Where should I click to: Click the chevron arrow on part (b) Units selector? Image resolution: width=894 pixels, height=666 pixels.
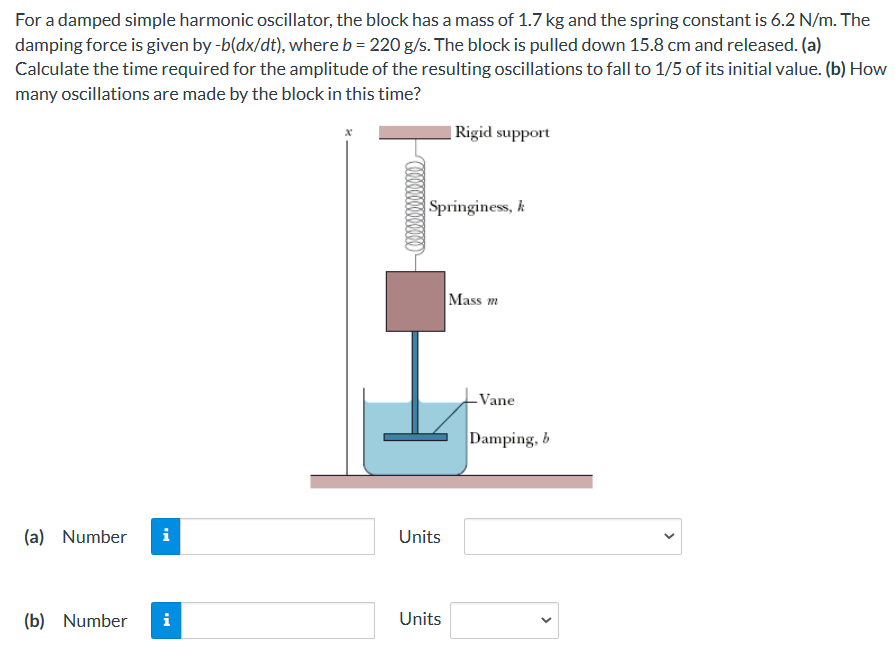pyautogui.click(x=545, y=620)
